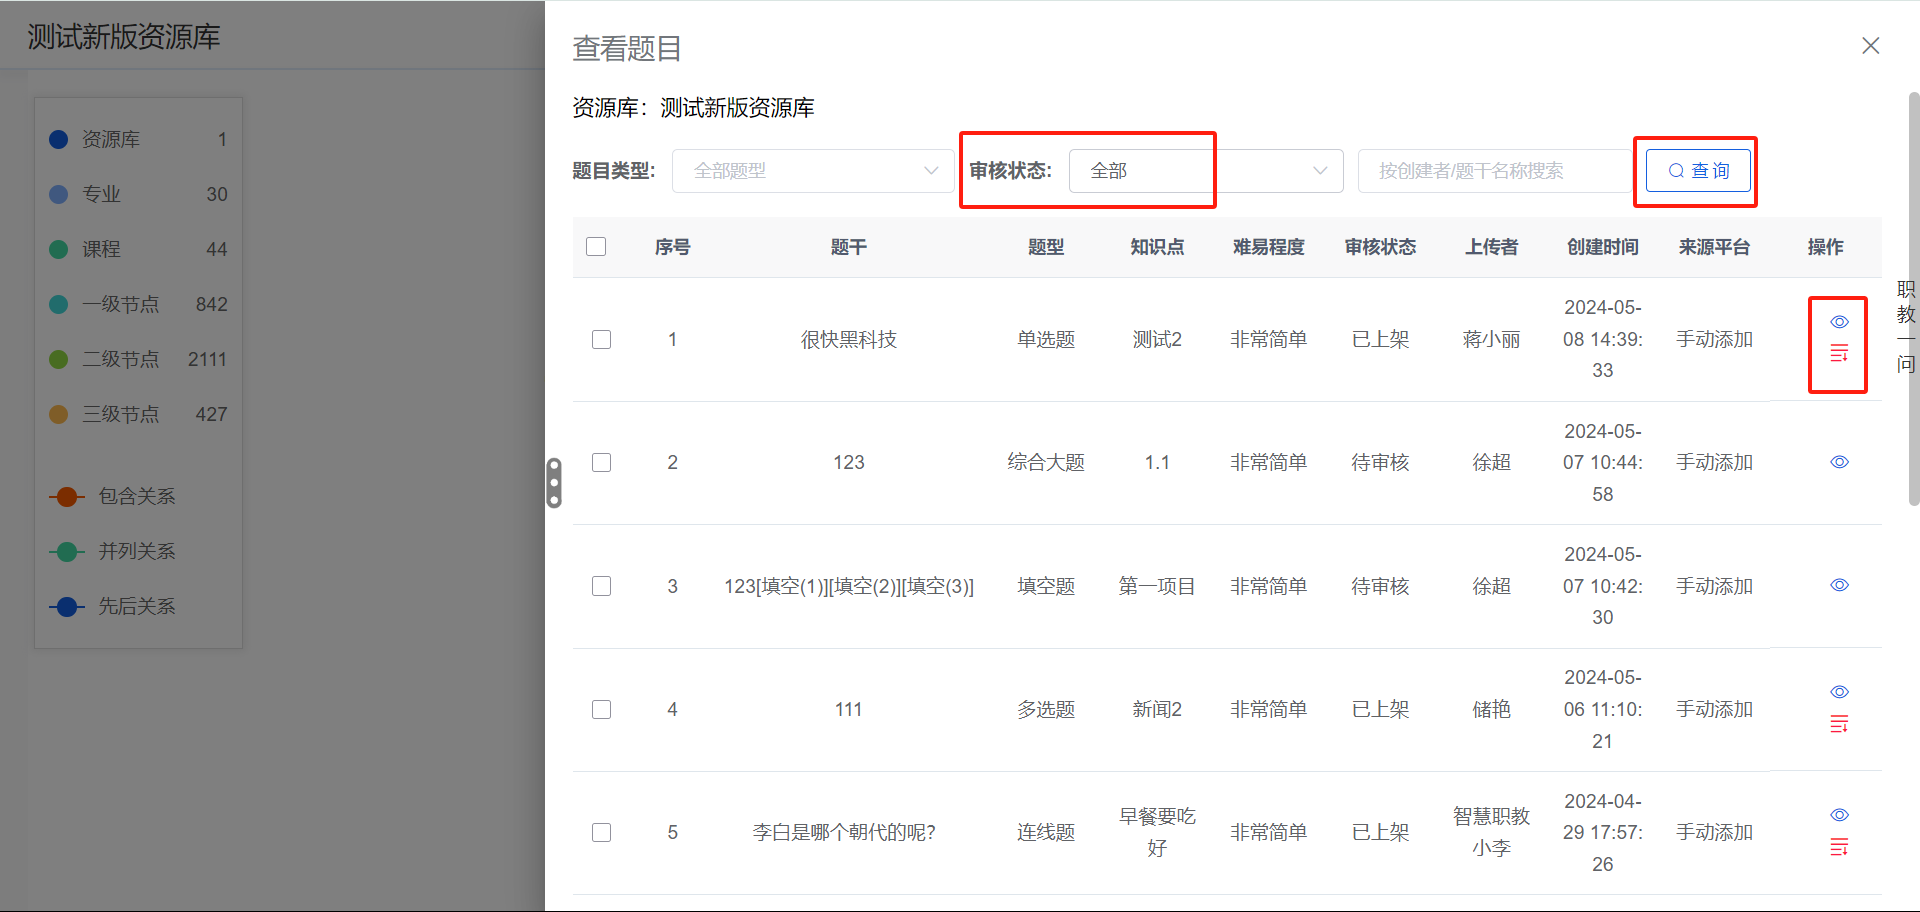The width and height of the screenshot is (1920, 912).
Task: Open the vertical 职教一问 side tab
Action: [x=1904, y=325]
